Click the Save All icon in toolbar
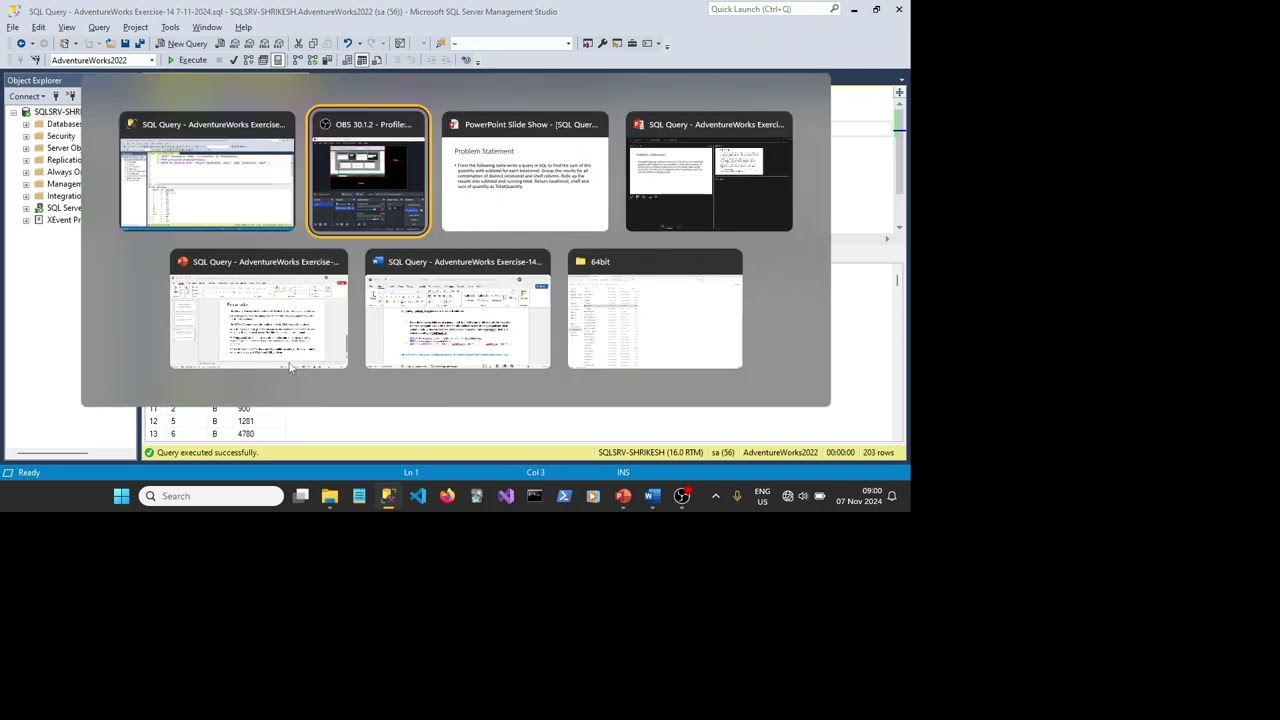The width and height of the screenshot is (1280, 720). tap(139, 44)
